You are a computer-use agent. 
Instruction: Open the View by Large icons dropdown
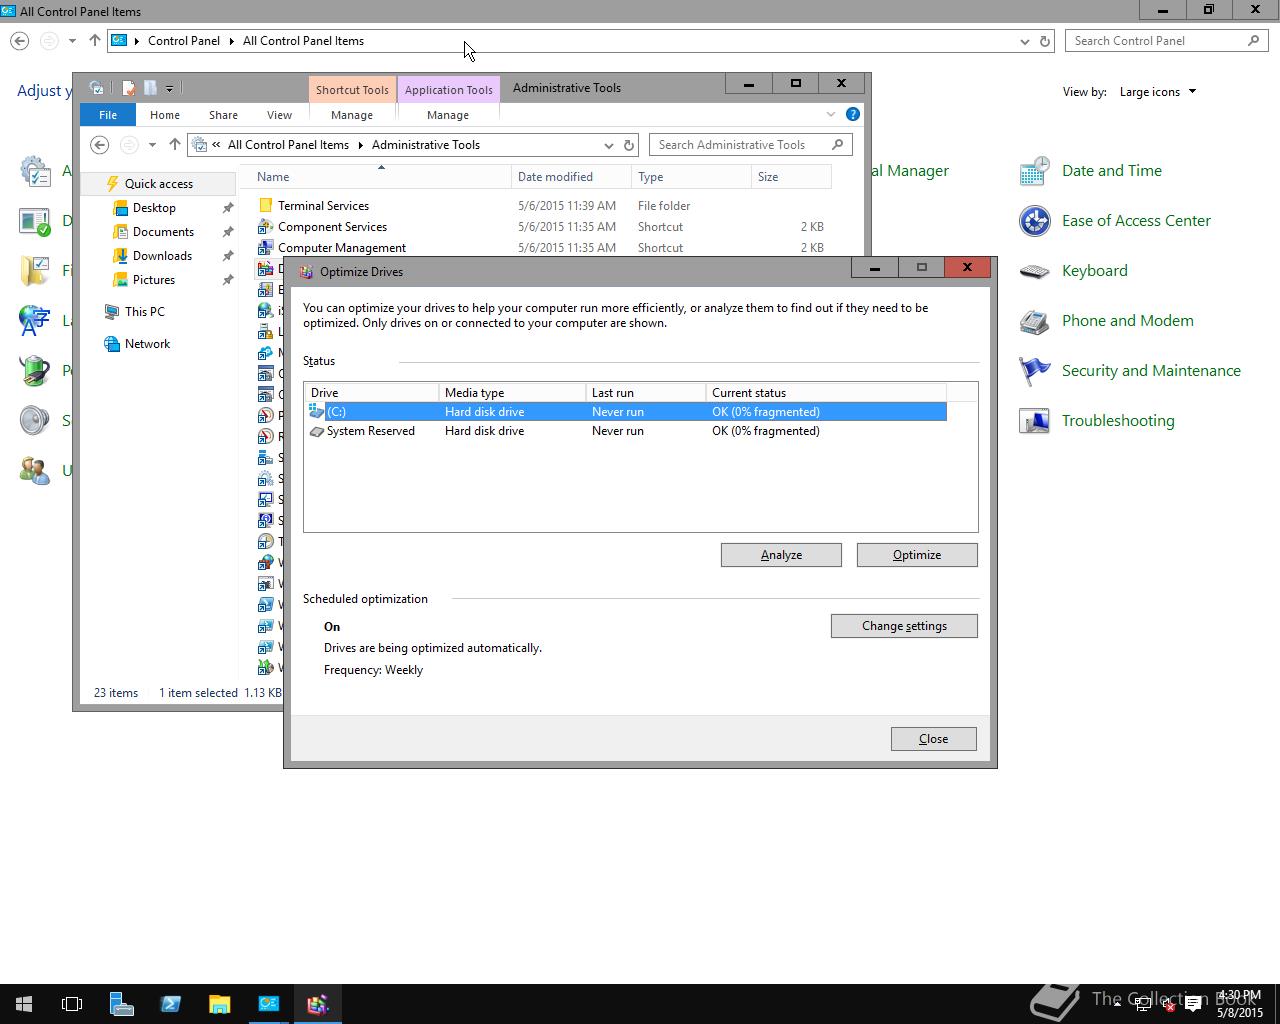1158,92
